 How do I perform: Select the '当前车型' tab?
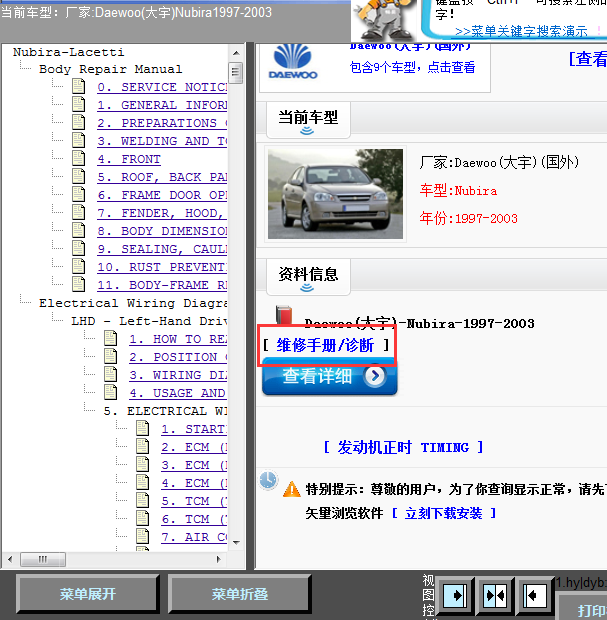click(308, 120)
